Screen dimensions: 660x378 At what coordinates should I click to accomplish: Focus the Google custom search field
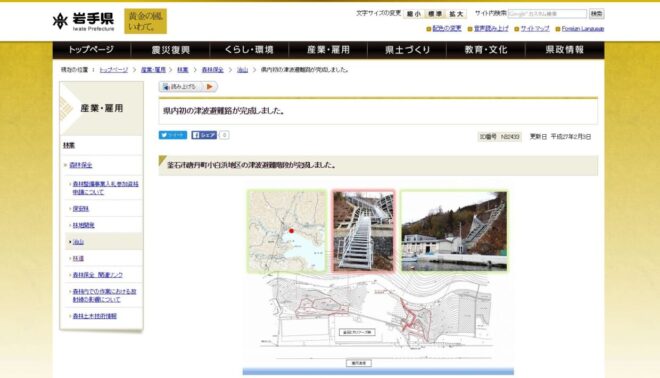tap(547, 14)
